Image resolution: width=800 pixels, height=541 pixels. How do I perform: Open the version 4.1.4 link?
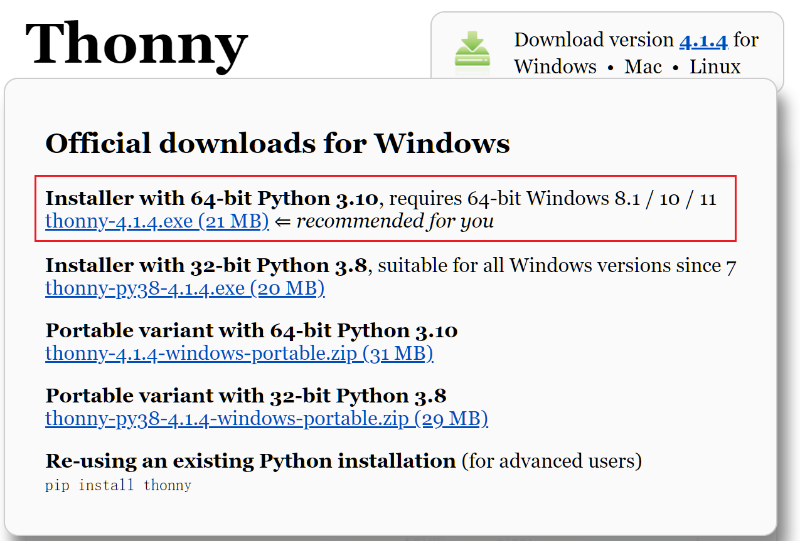pyautogui.click(x=703, y=40)
